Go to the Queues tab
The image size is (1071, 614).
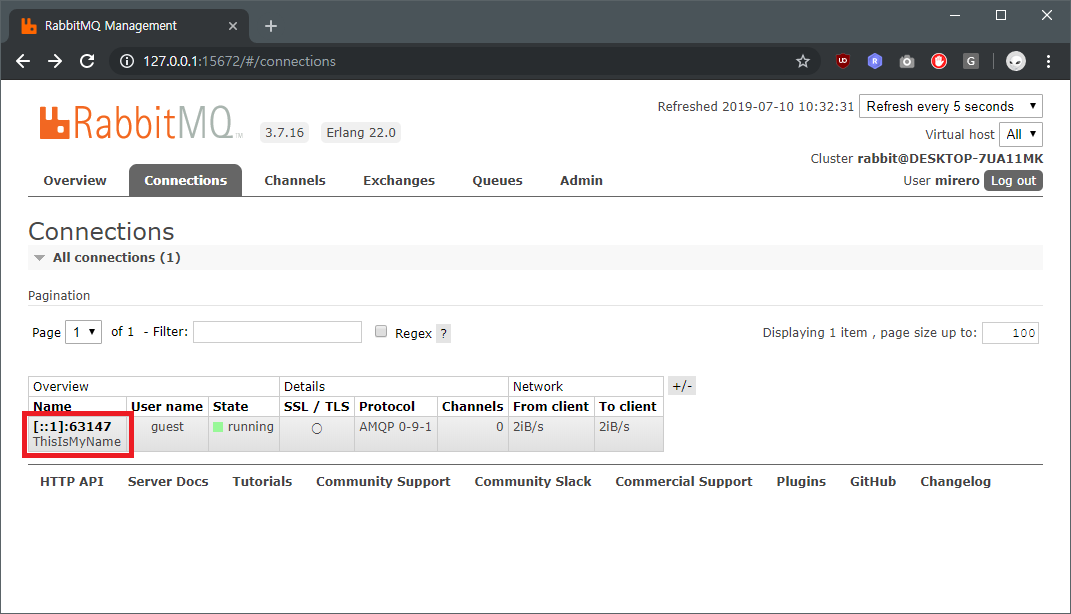(497, 180)
